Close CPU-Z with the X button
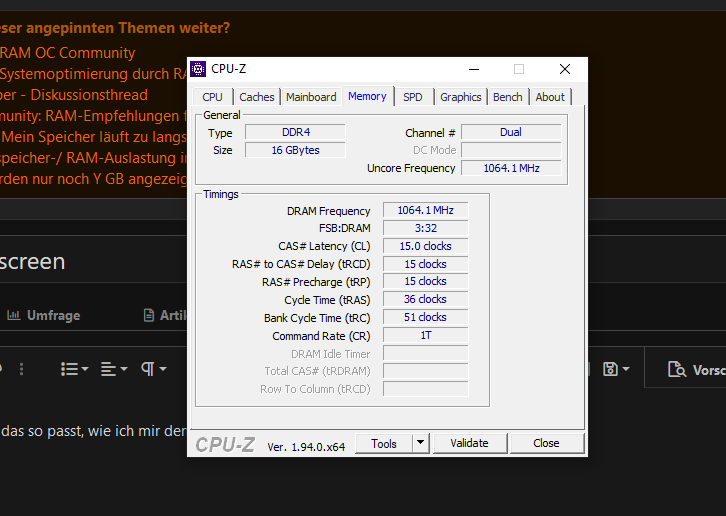The width and height of the screenshot is (726, 516). 565,69
